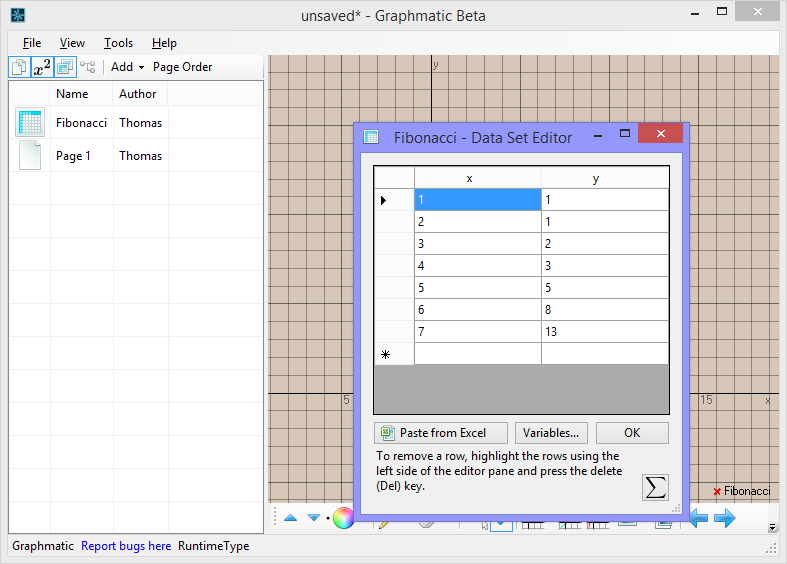
Task: Select the y cell in row x=3
Action: coord(605,244)
